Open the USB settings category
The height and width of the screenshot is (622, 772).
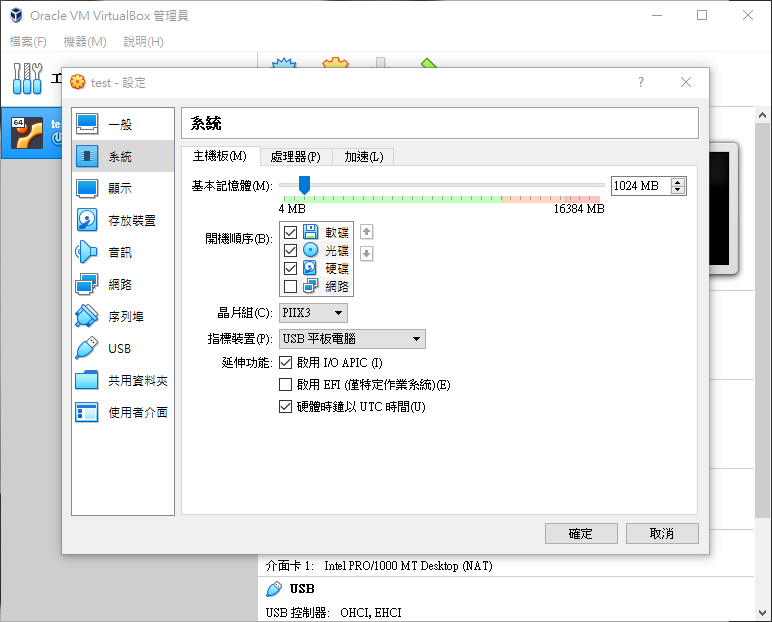(x=123, y=348)
